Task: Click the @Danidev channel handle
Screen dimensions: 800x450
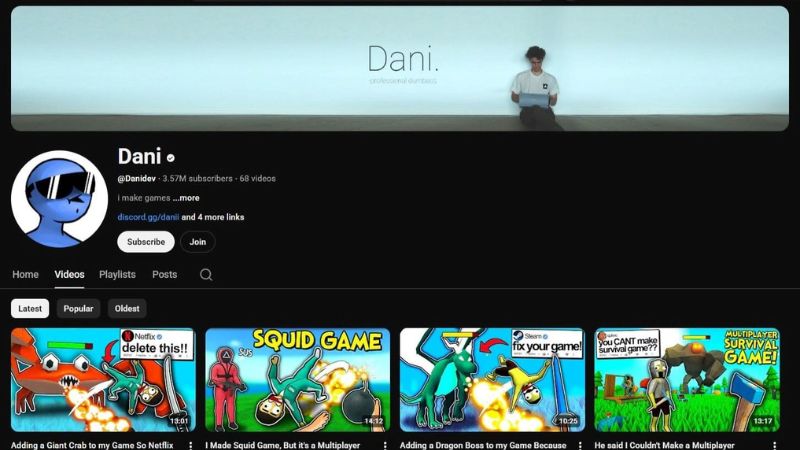Action: 137,179
